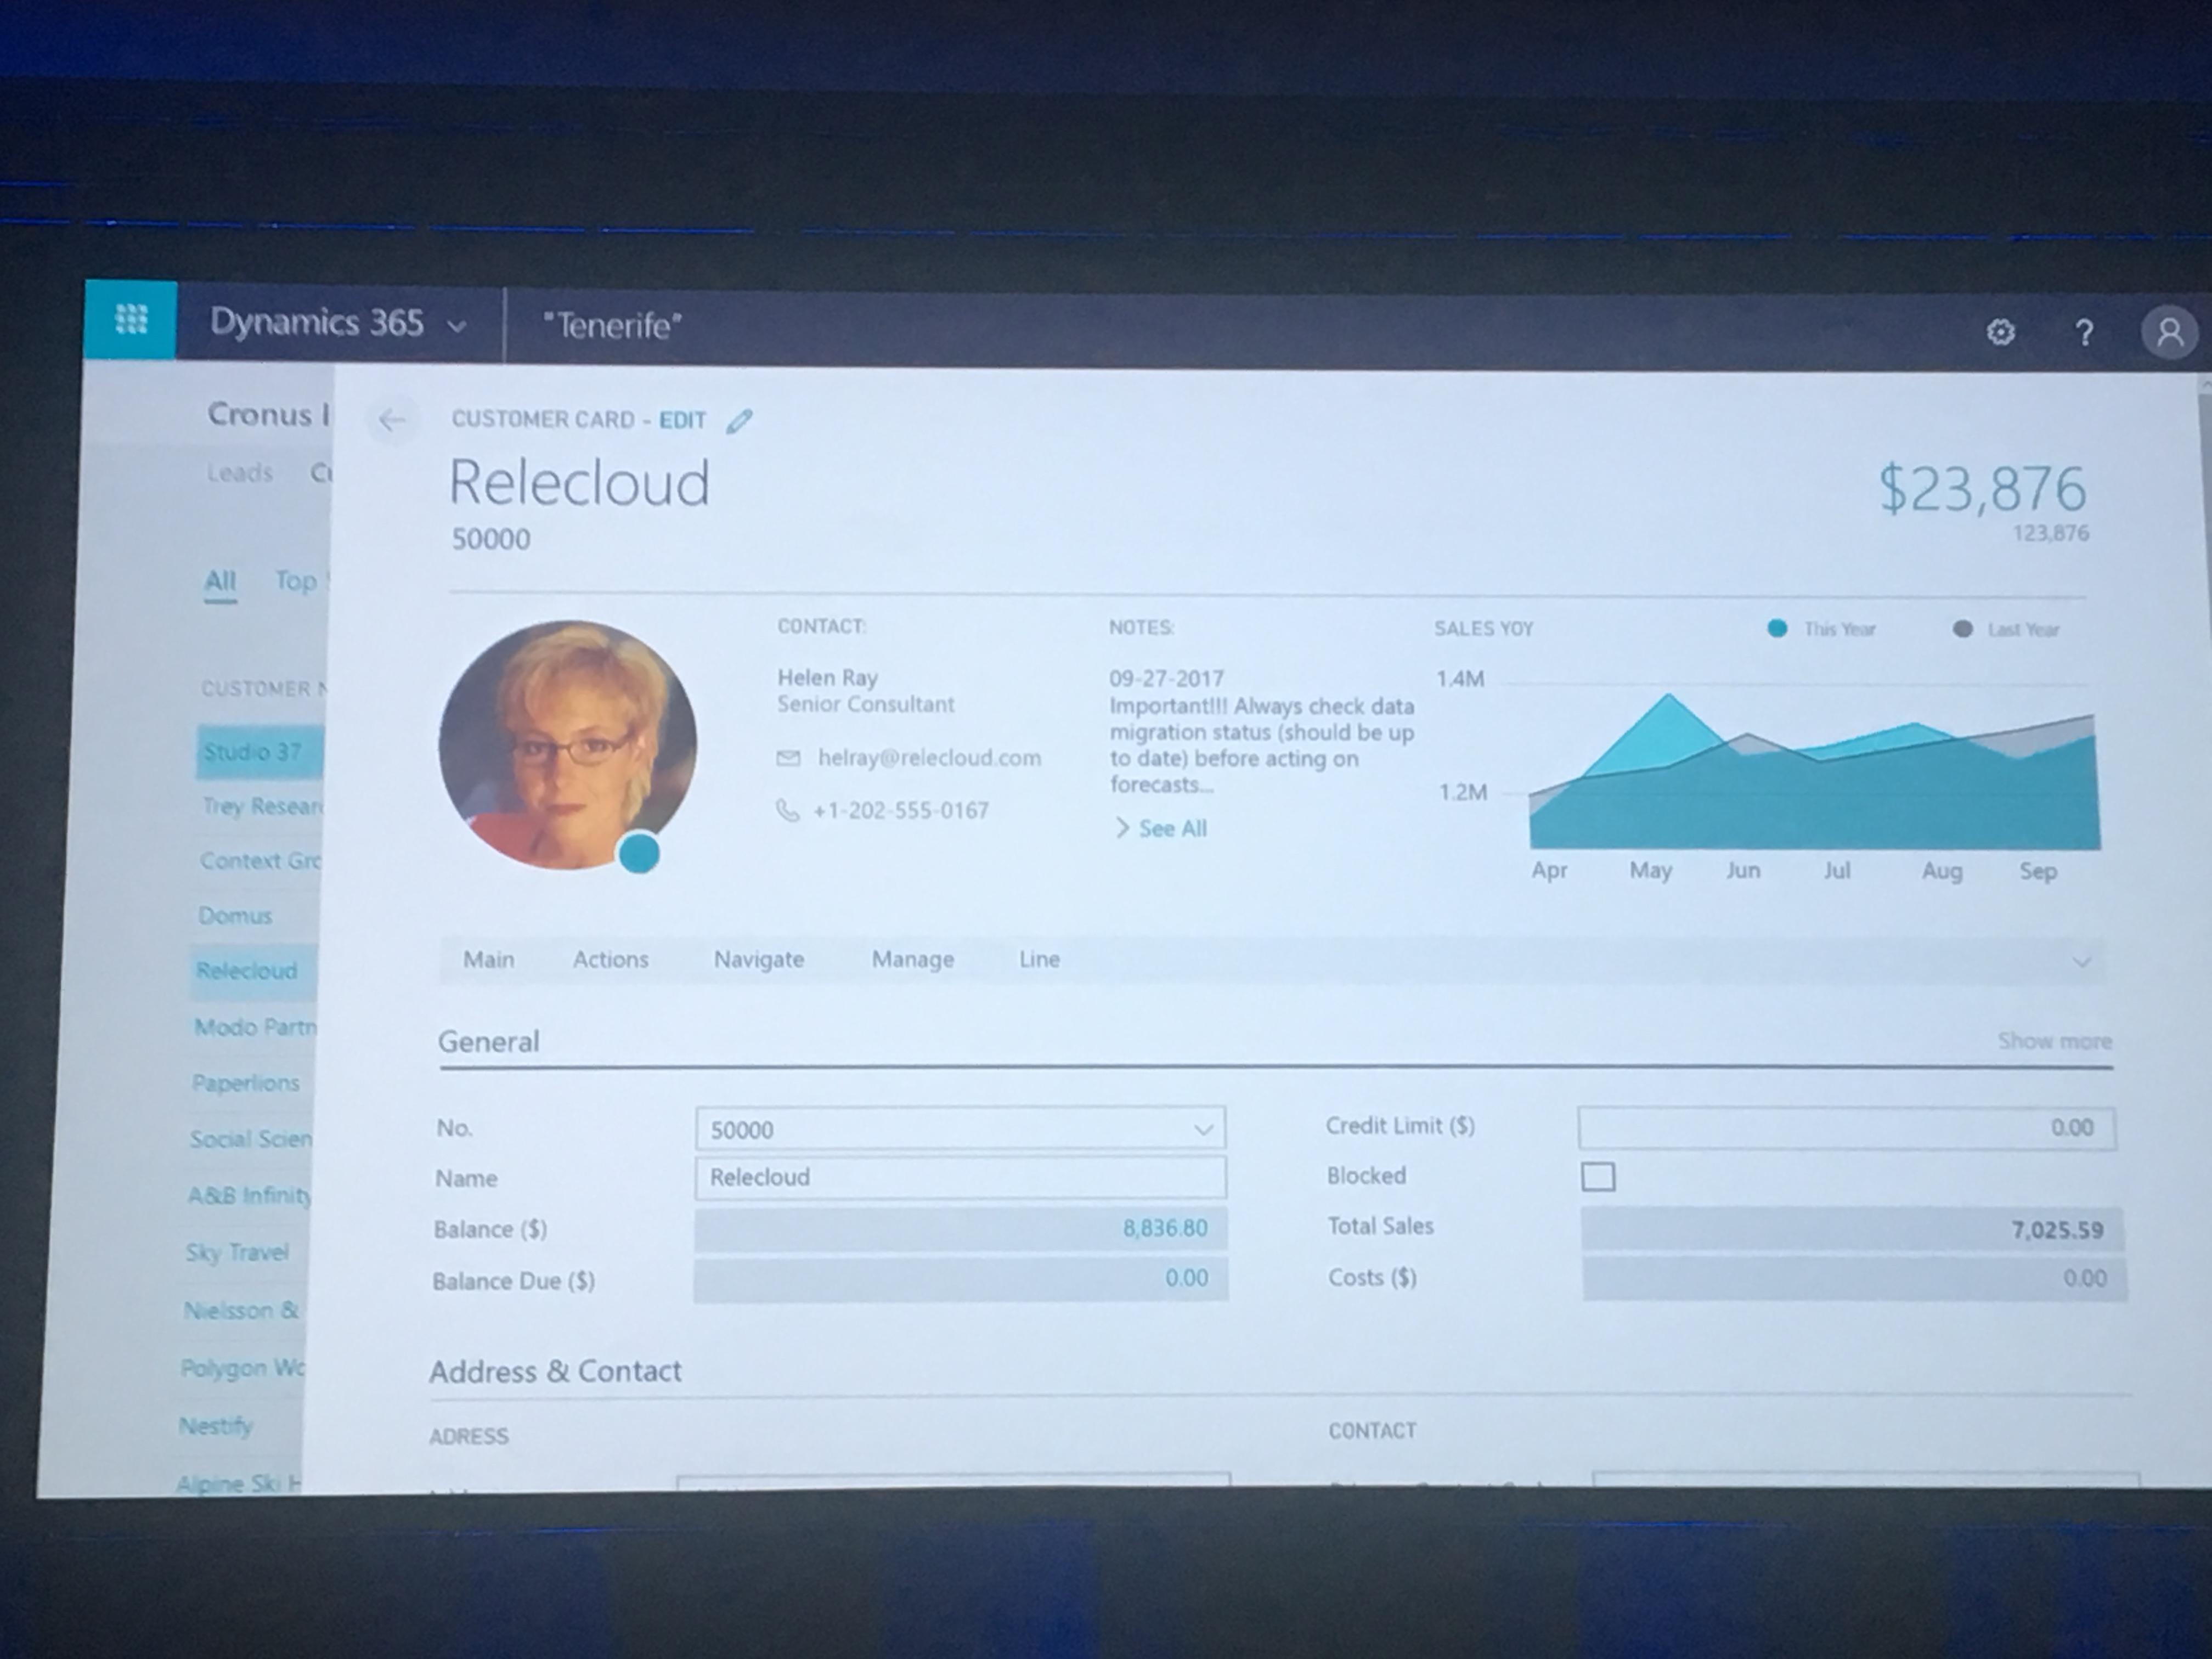This screenshot has height=1659, width=2212.
Task: Click the Costs value field
Action: (x=1855, y=1279)
